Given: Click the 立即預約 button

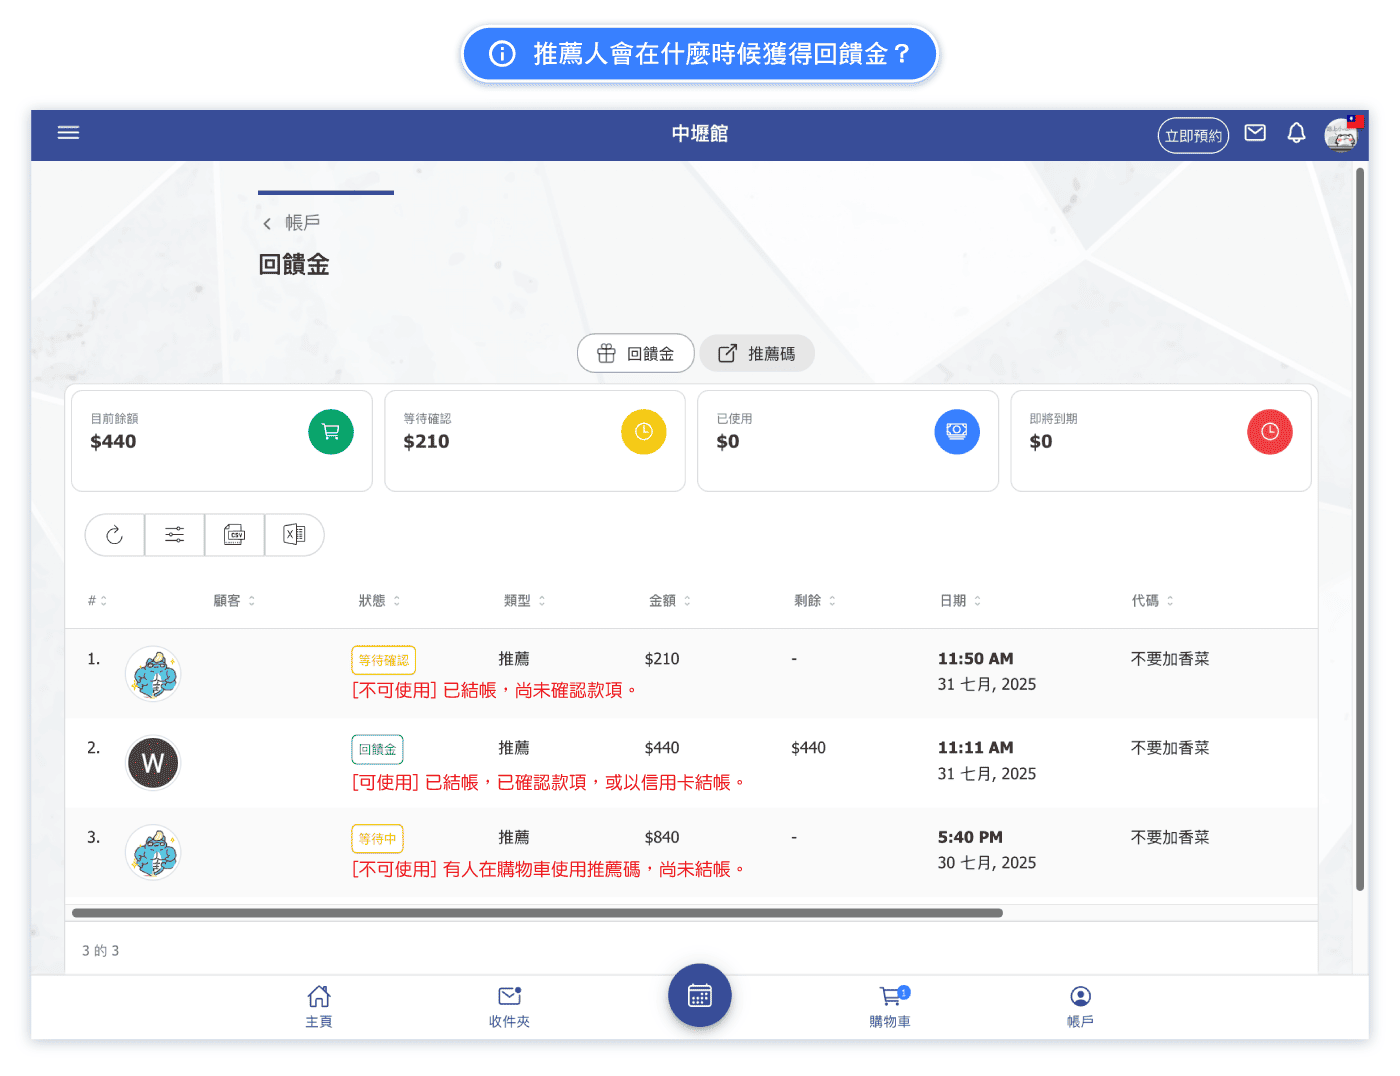Looking at the screenshot, I should pos(1193,136).
